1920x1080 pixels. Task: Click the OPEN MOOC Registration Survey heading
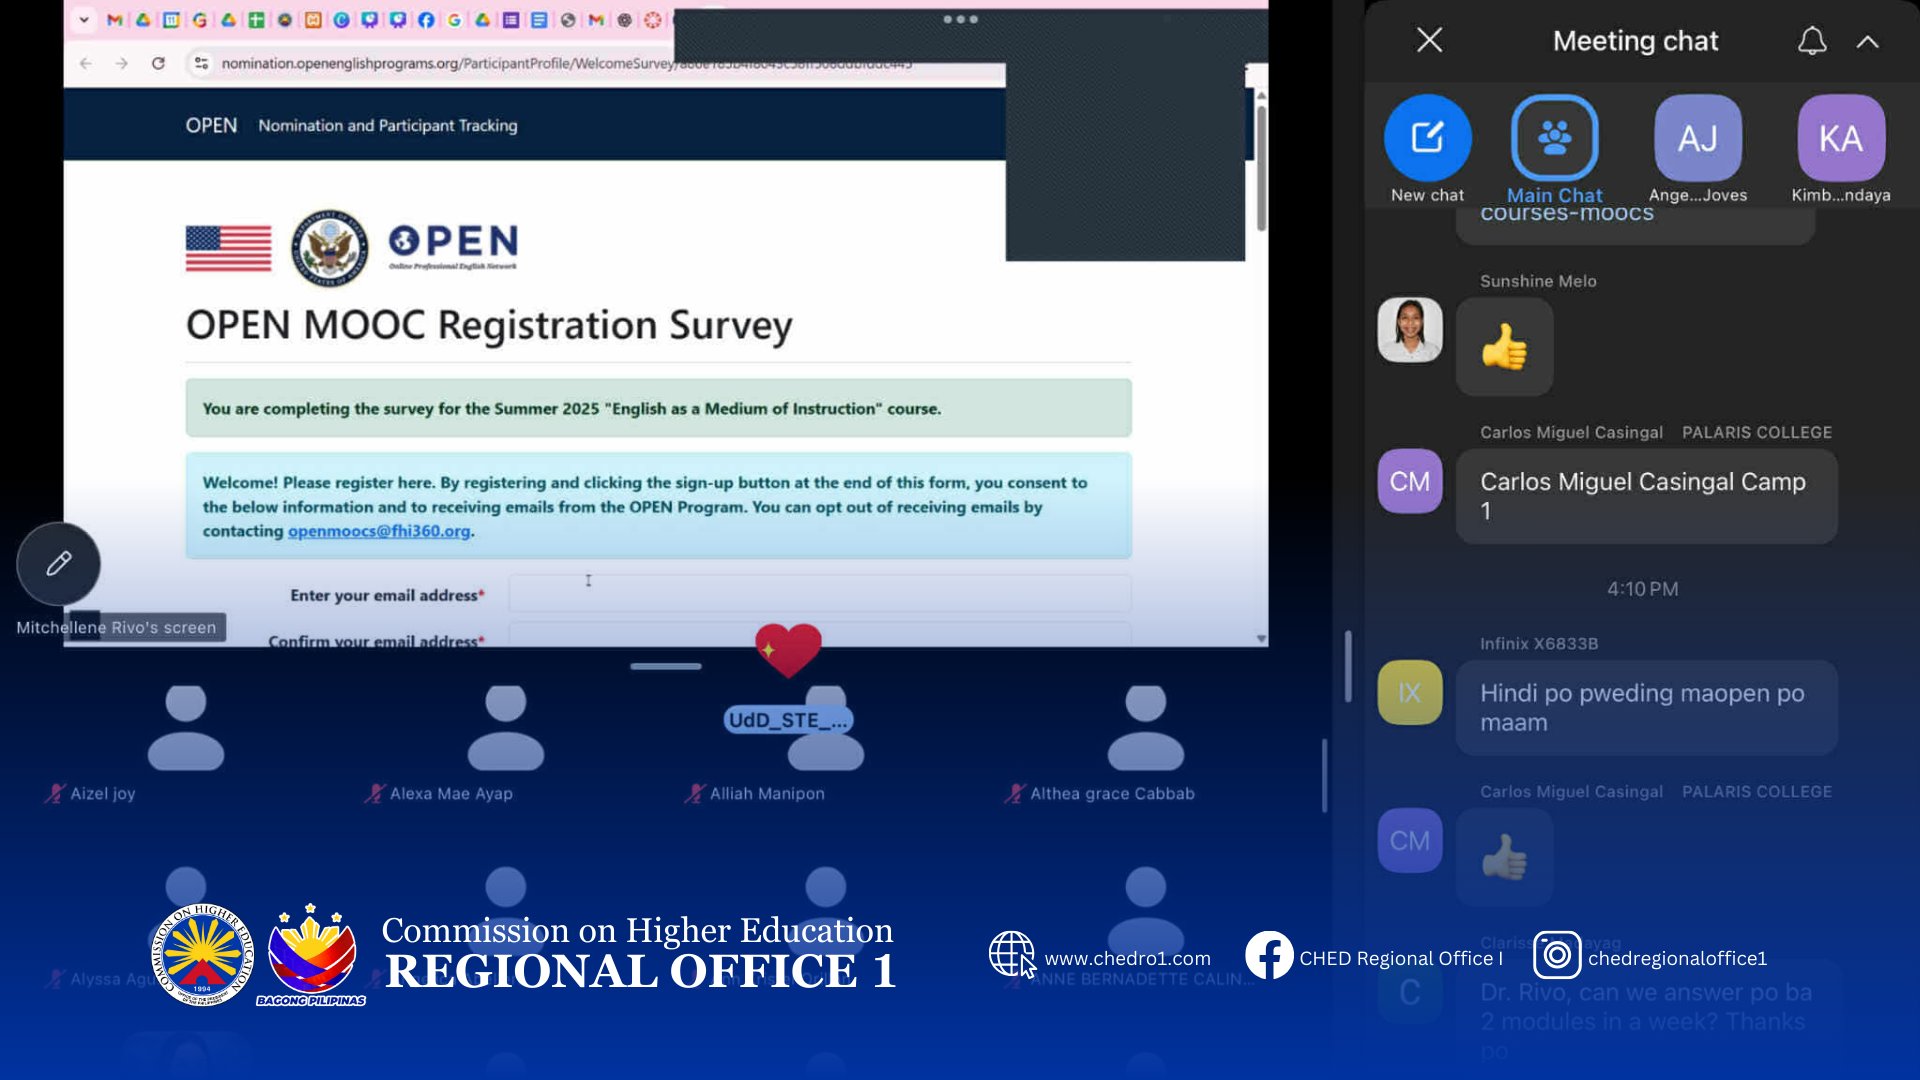(x=489, y=326)
